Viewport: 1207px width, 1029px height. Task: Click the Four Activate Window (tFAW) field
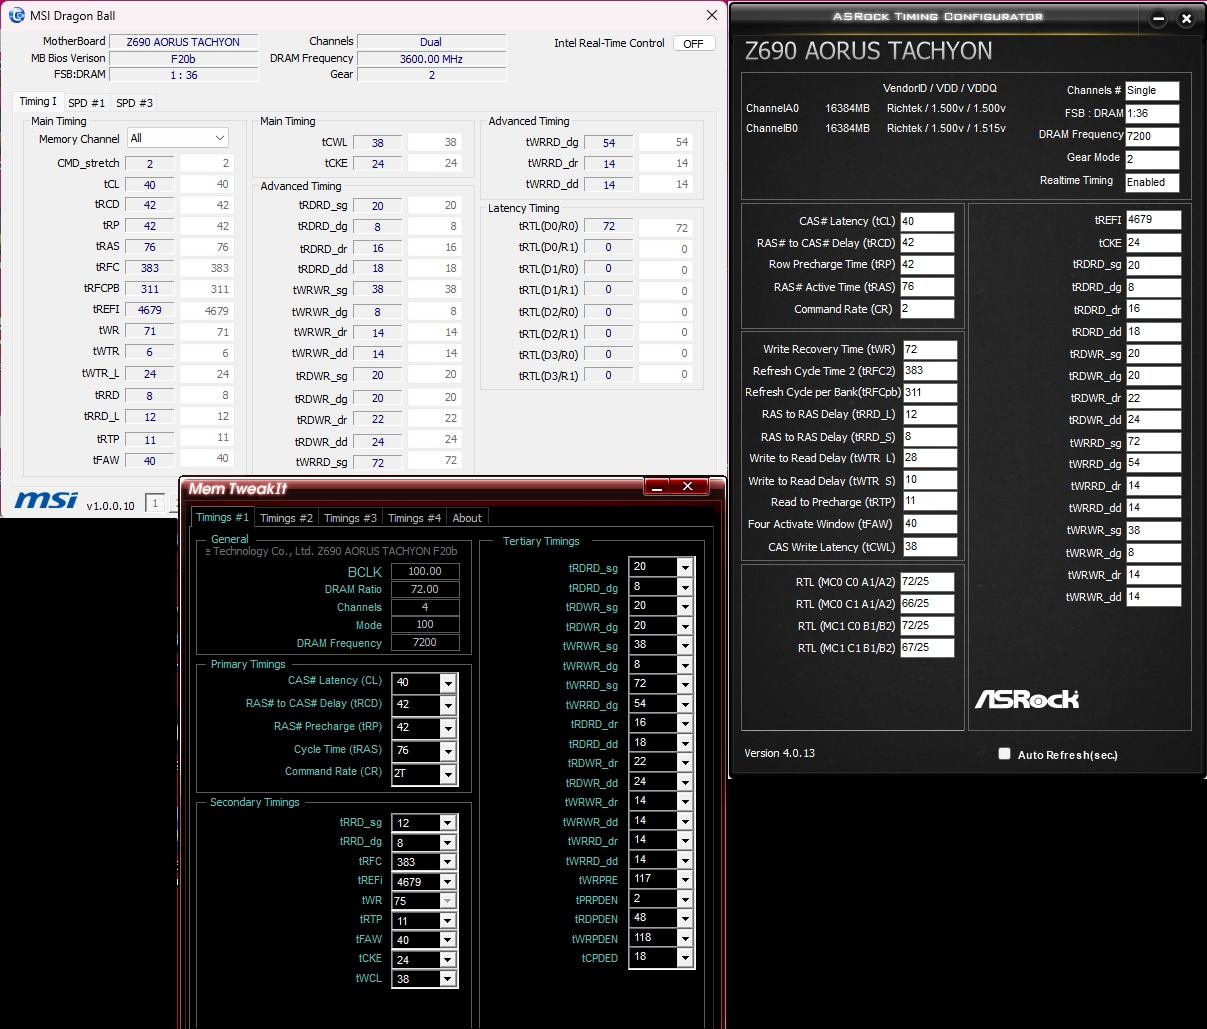tap(929, 524)
